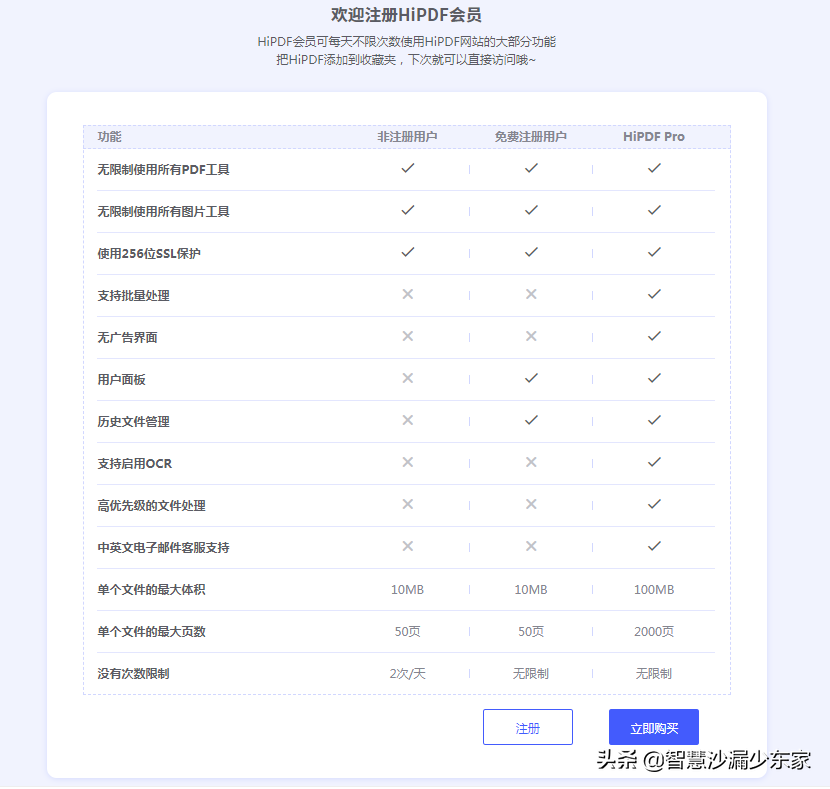Click the X mark for 无广告界面 under 非注册用户
Image resolution: width=830 pixels, height=789 pixels.
pyautogui.click(x=408, y=336)
